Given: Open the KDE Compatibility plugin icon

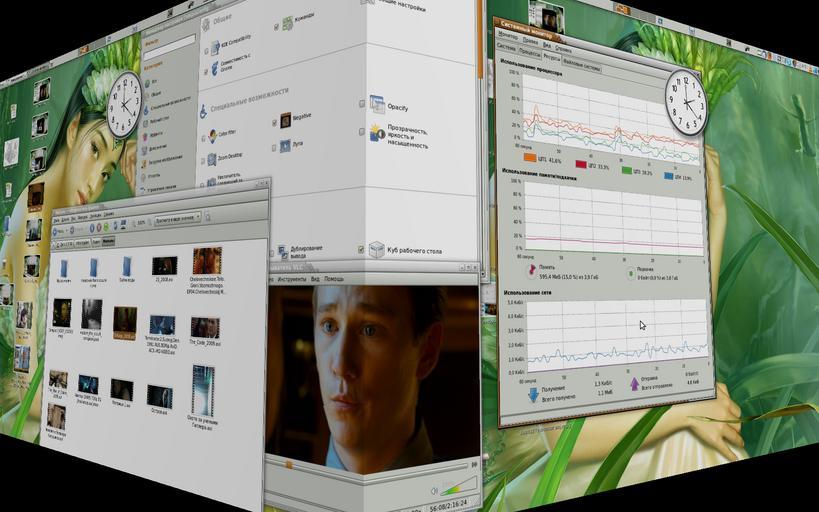Looking at the screenshot, I should 215,46.
